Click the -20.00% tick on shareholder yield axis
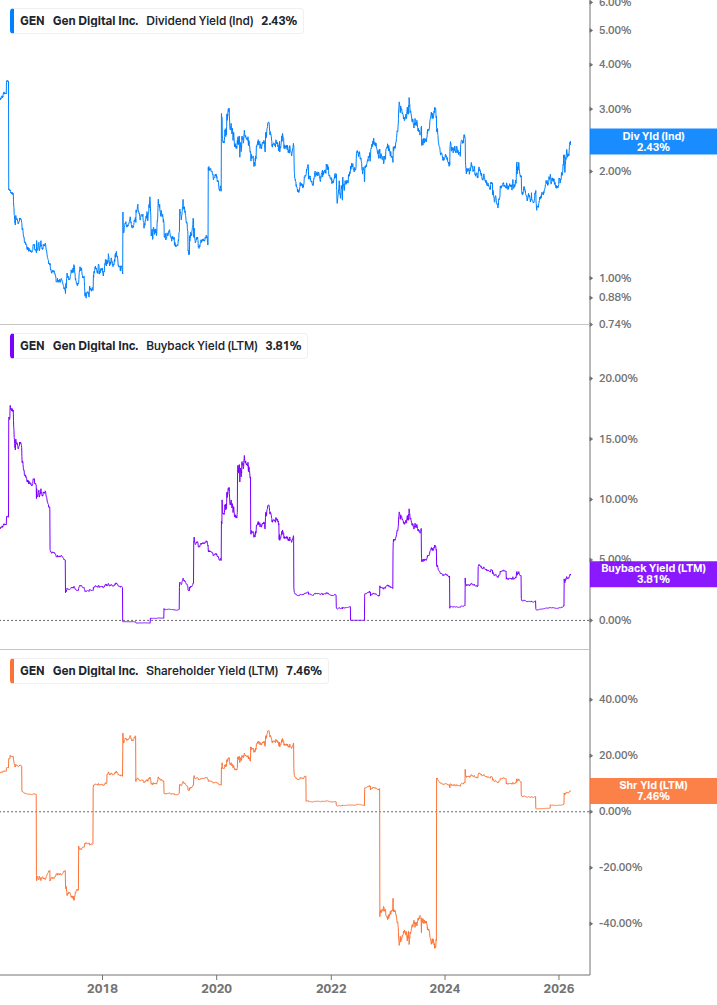Screen dimensions: 717x1005 click(x=620, y=867)
